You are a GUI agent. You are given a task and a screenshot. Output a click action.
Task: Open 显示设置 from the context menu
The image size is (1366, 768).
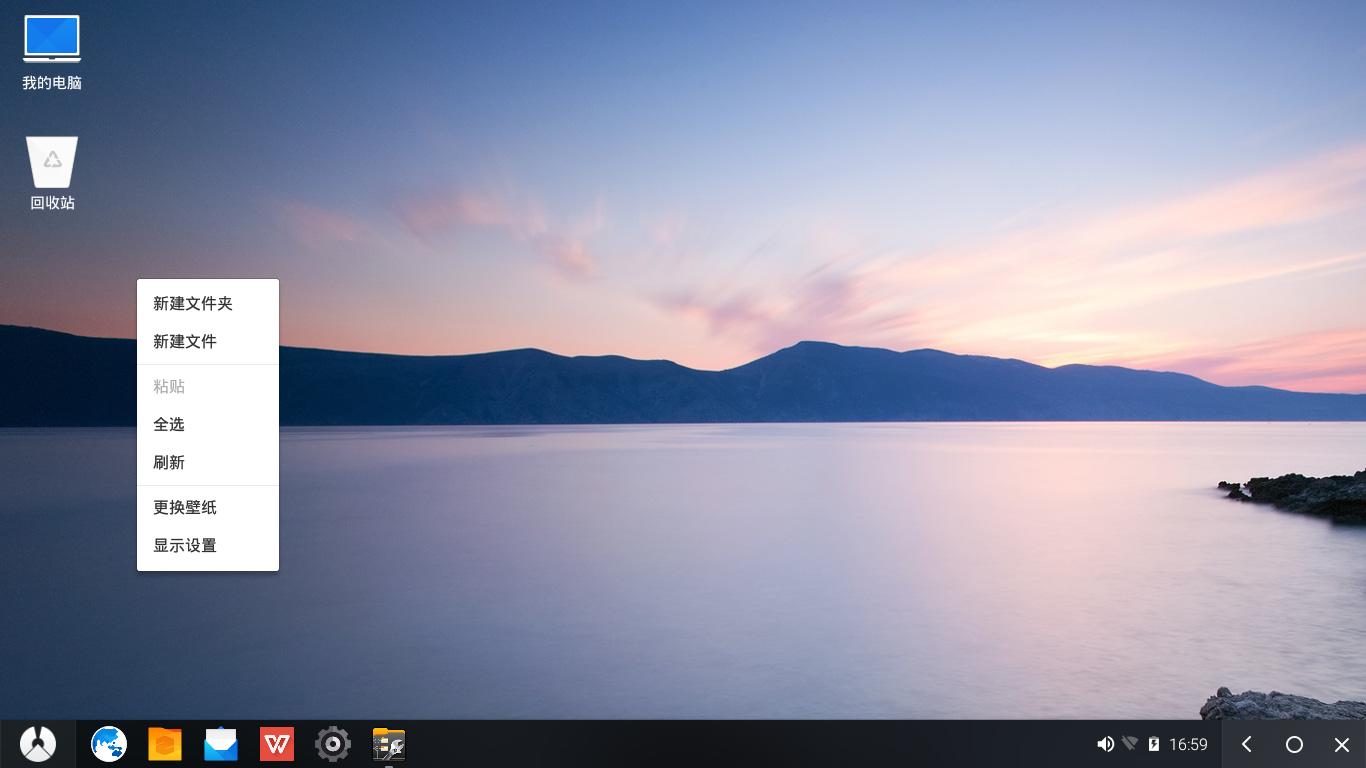pos(208,545)
